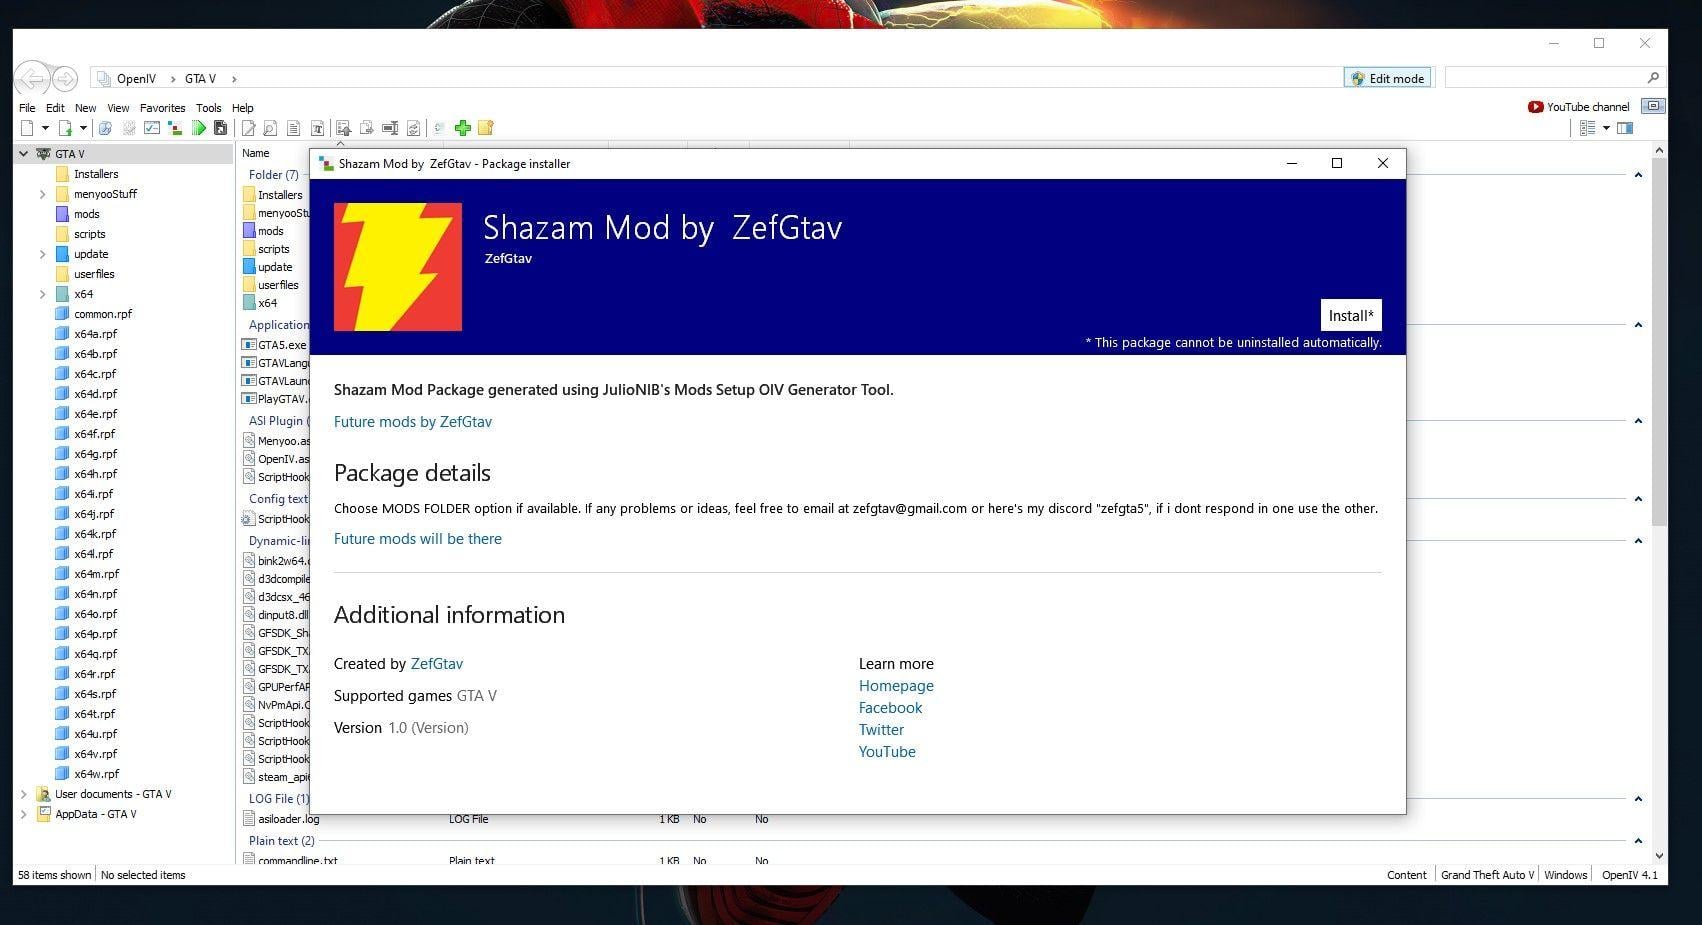Click the green play arrow toolbar icon

199,128
